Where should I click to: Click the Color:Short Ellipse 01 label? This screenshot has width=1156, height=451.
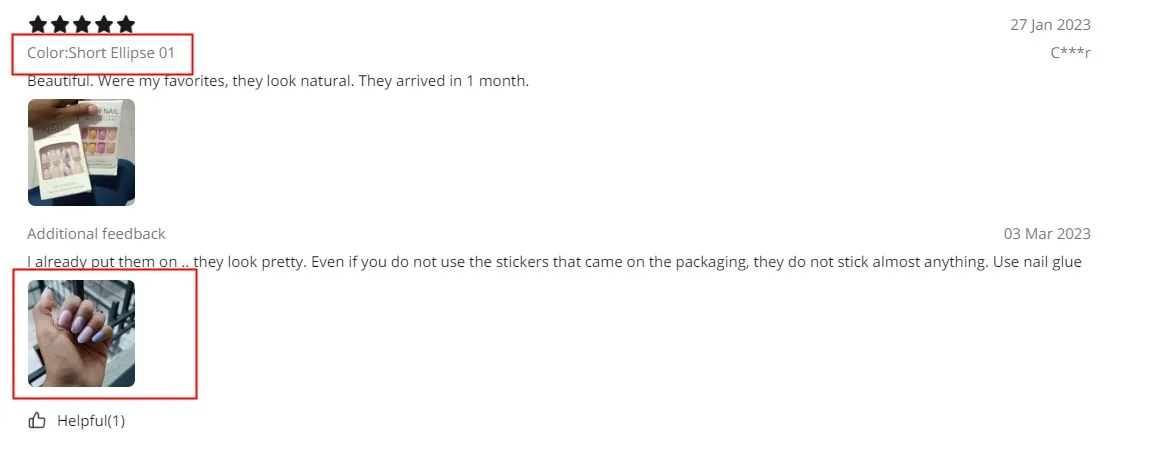click(x=101, y=53)
